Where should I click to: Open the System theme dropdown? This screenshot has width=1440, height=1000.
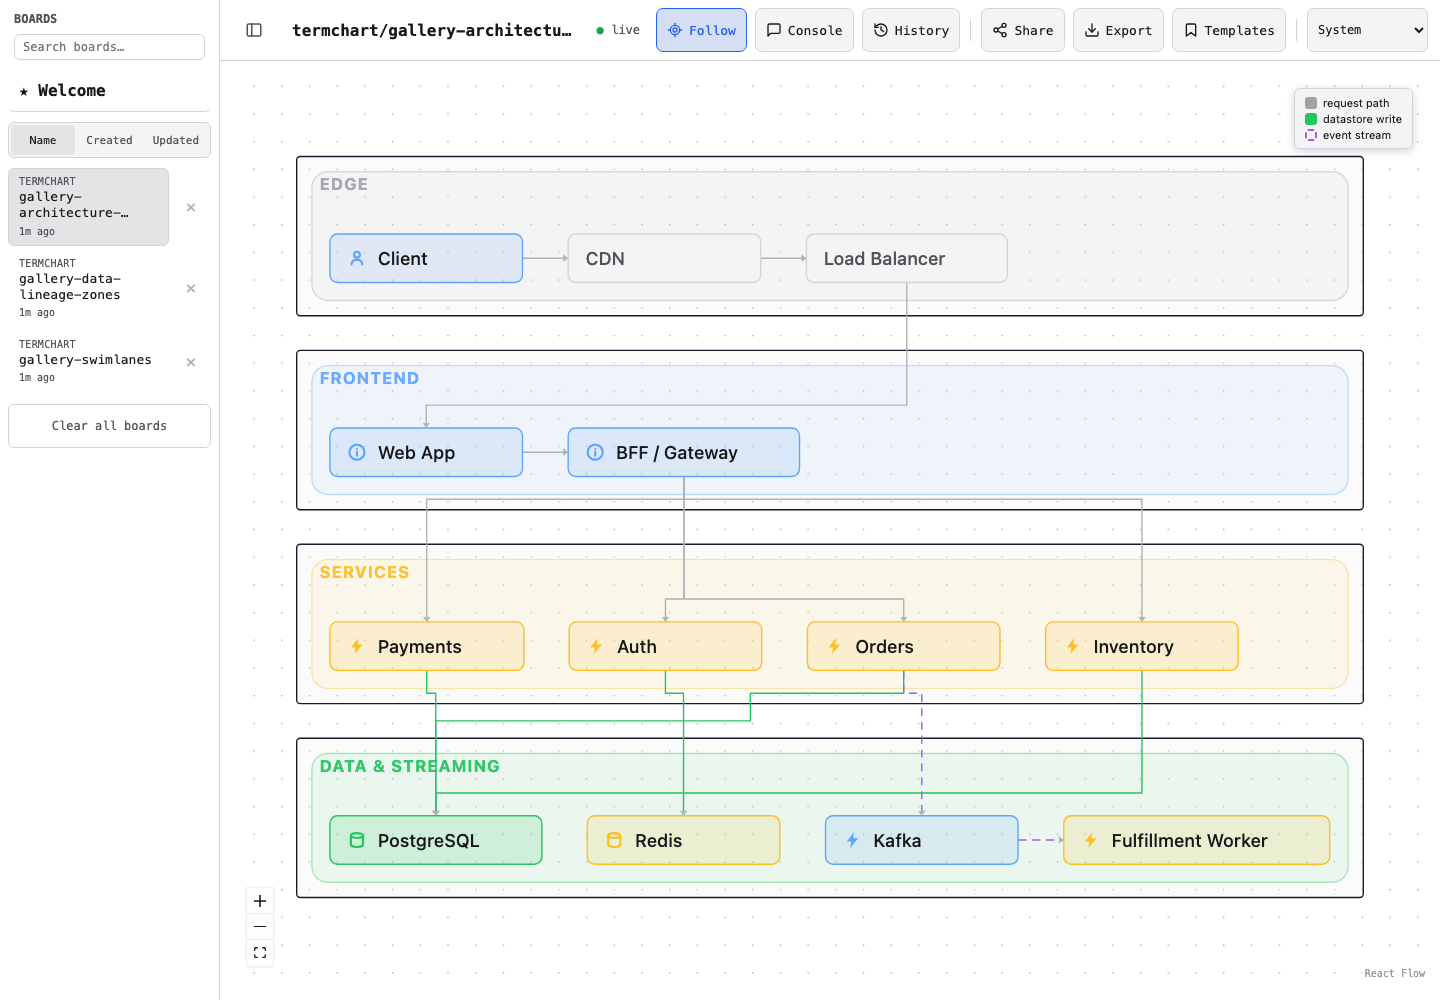coord(1367,30)
